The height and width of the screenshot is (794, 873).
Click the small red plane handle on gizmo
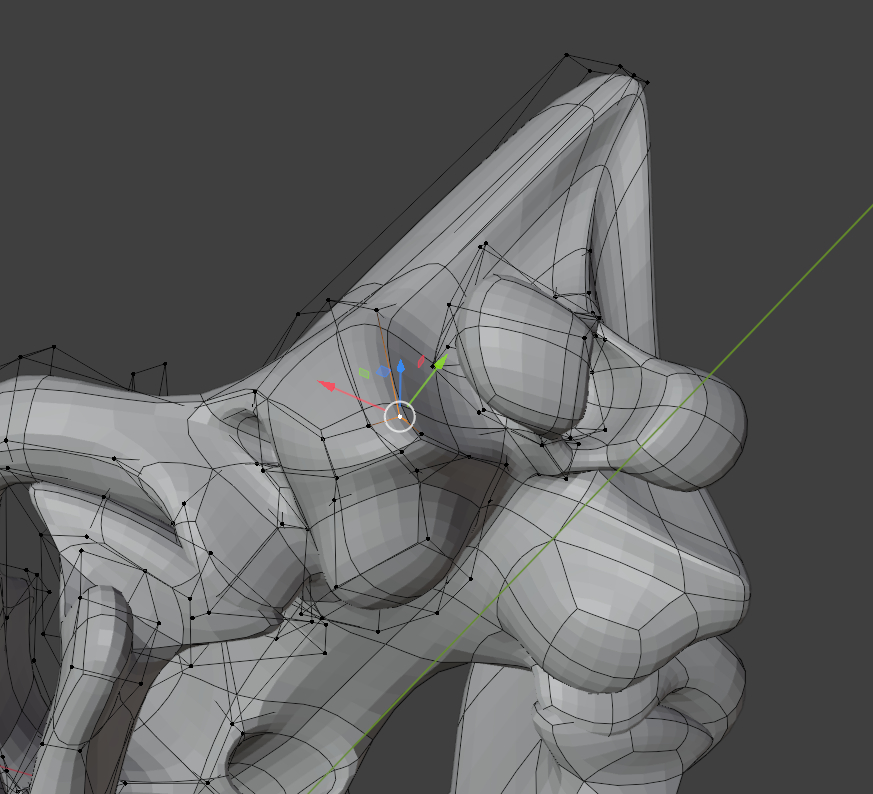pos(421,362)
